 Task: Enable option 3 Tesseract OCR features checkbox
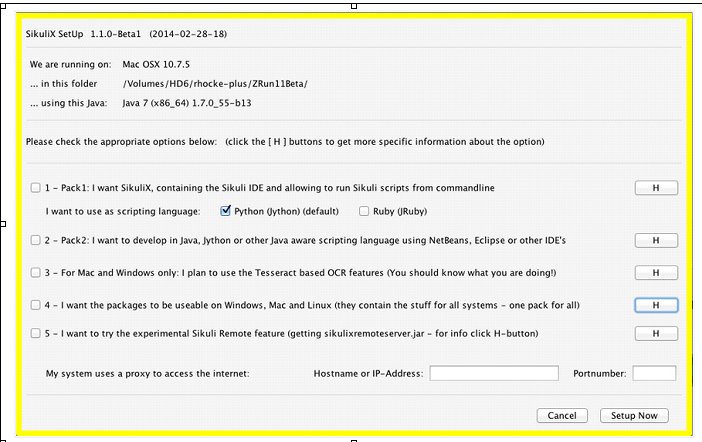point(35,273)
